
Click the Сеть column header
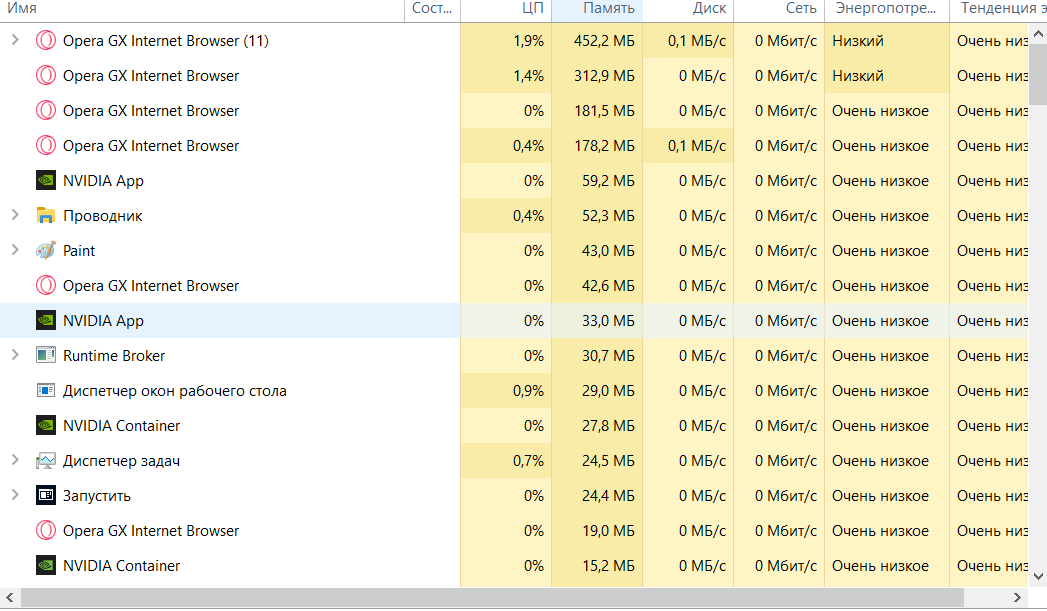click(x=779, y=9)
